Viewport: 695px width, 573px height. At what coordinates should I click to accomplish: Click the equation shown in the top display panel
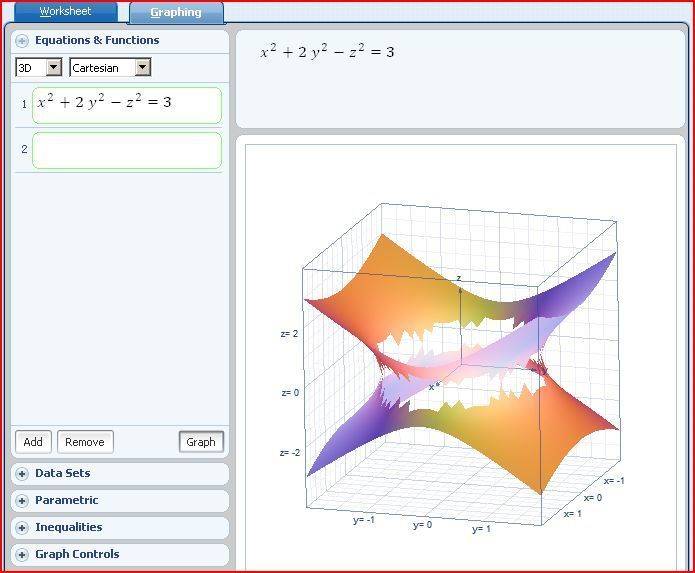[327, 51]
